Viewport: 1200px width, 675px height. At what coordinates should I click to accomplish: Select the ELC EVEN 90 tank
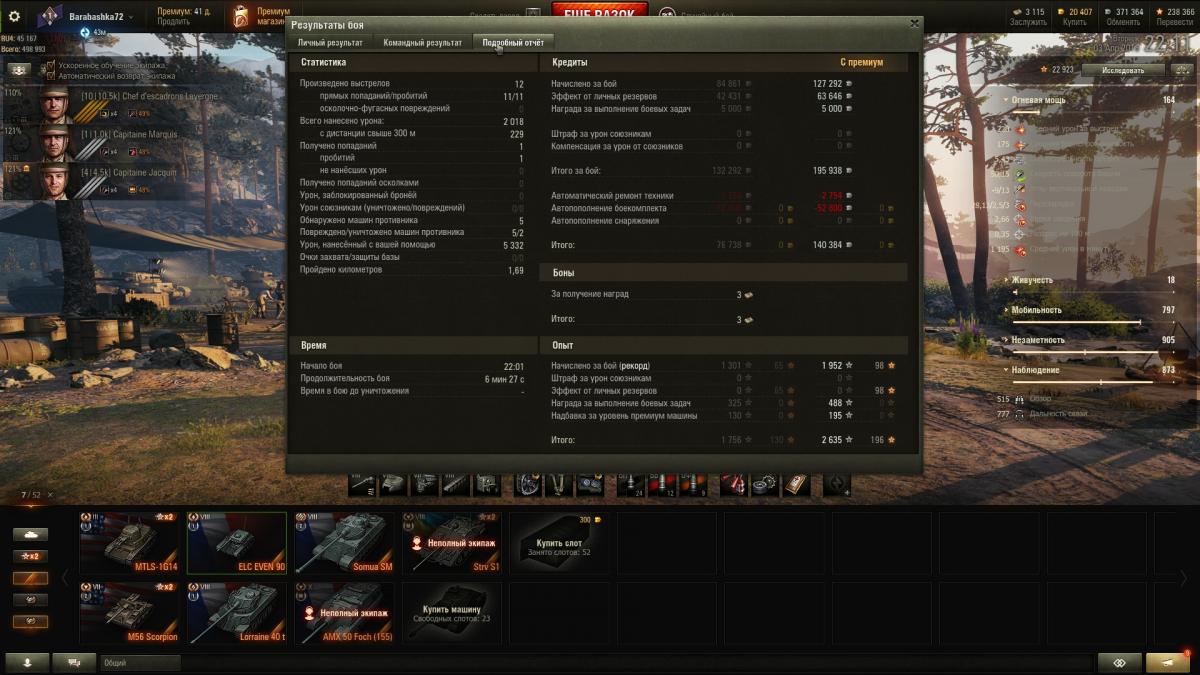(236, 543)
